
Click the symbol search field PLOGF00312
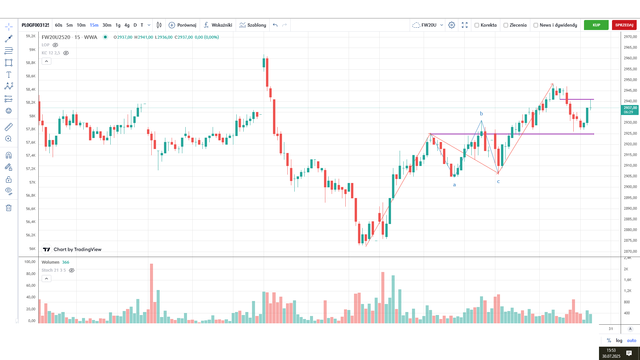click(35, 25)
